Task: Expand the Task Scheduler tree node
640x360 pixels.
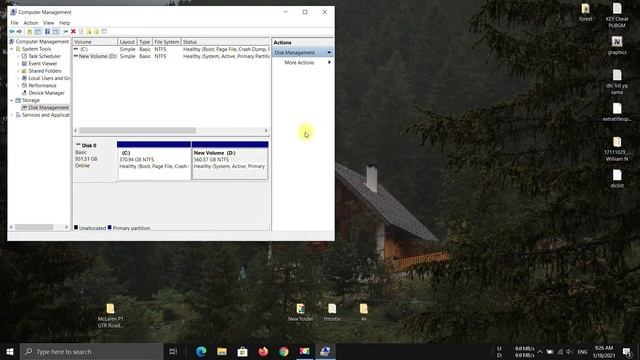Action: click(18, 56)
